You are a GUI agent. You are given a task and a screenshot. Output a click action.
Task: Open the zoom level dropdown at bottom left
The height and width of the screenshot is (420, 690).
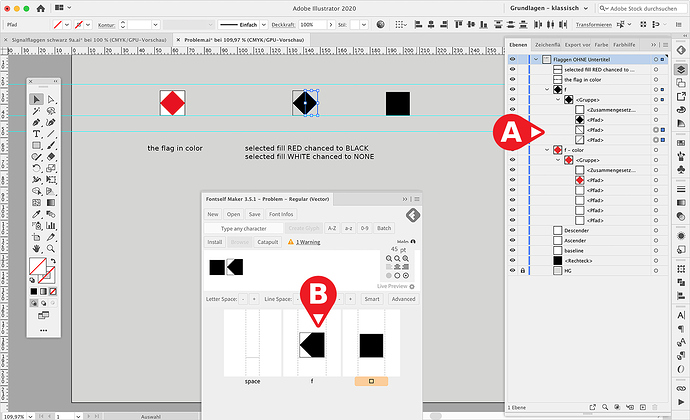click(x=30, y=416)
